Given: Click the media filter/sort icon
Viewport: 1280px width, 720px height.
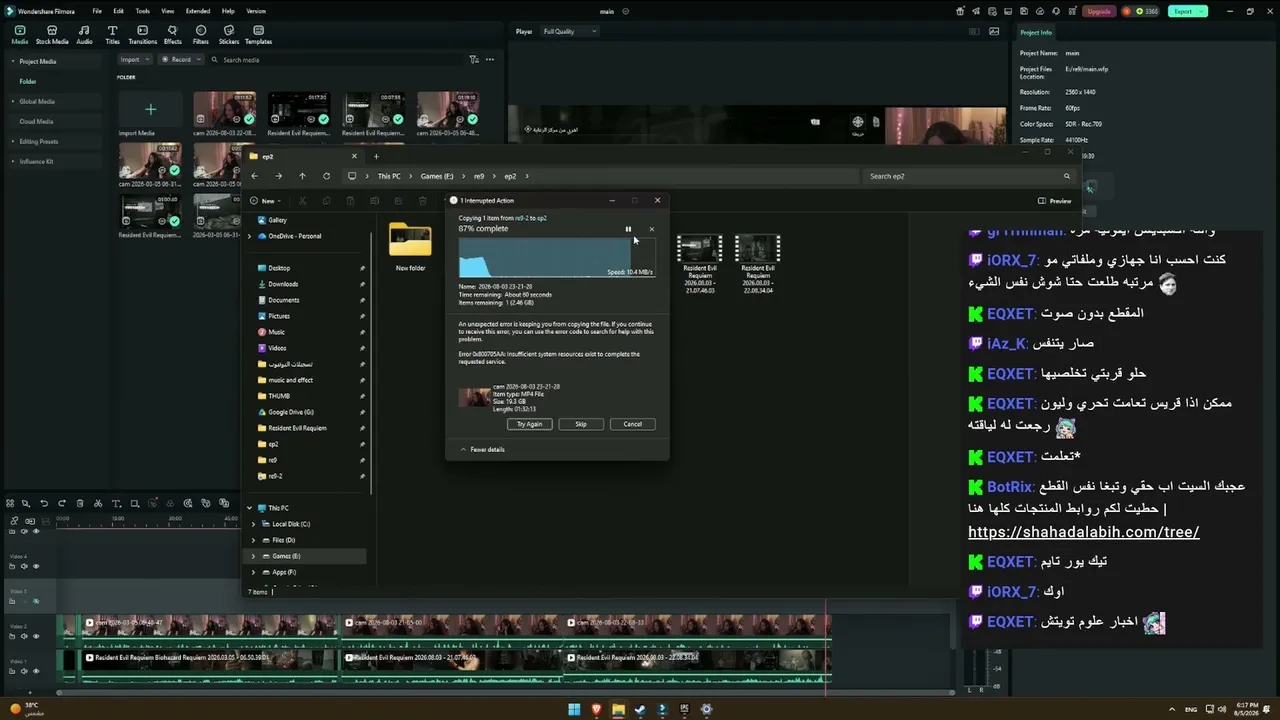Looking at the screenshot, I should pyautogui.click(x=474, y=60).
